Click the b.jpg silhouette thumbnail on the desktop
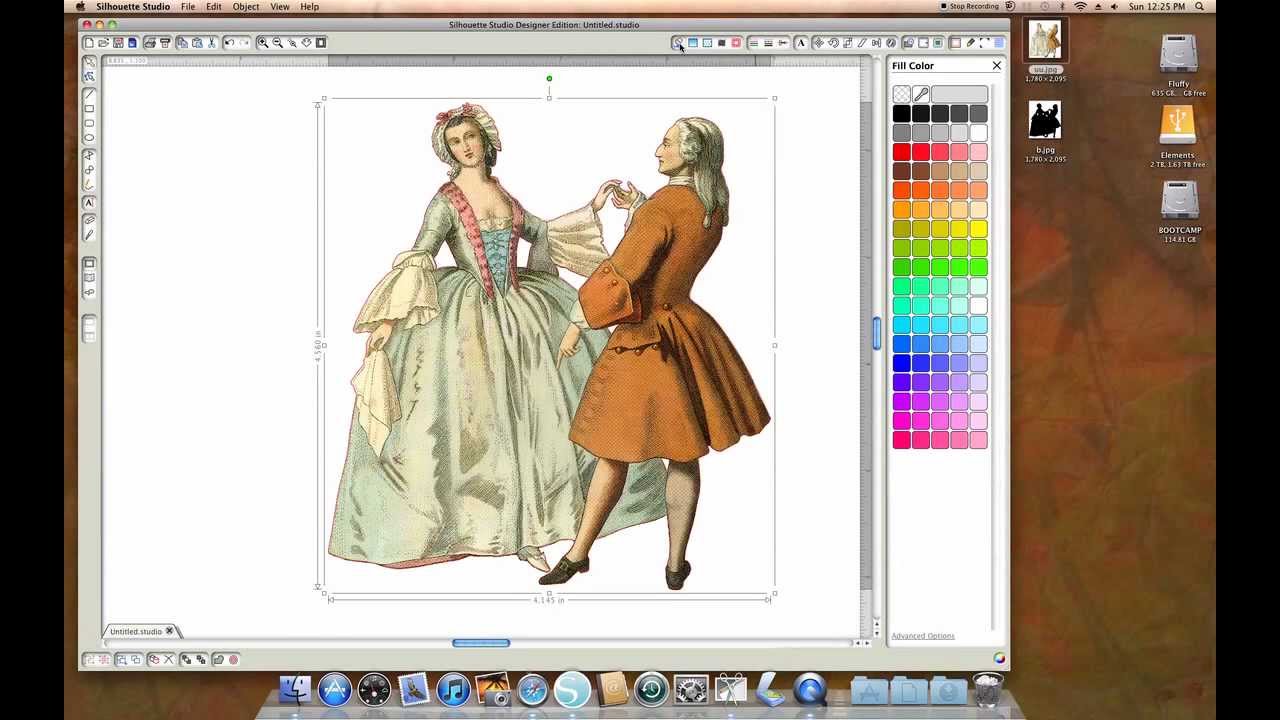Viewport: 1280px width, 720px height. click(x=1045, y=121)
